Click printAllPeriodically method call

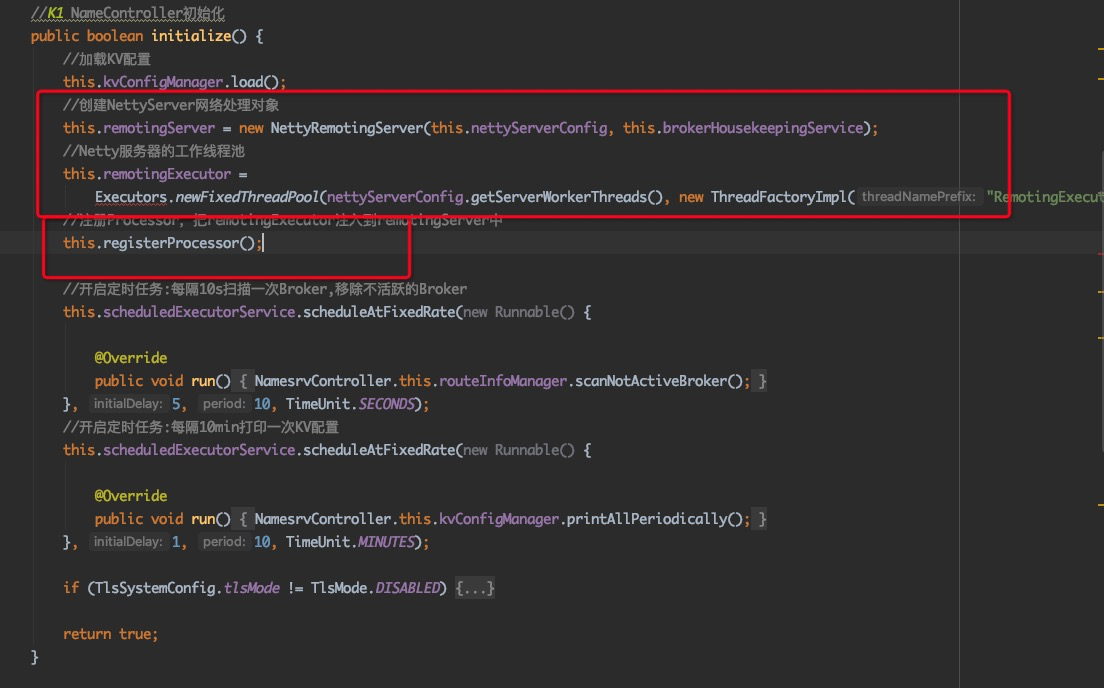coord(646,519)
